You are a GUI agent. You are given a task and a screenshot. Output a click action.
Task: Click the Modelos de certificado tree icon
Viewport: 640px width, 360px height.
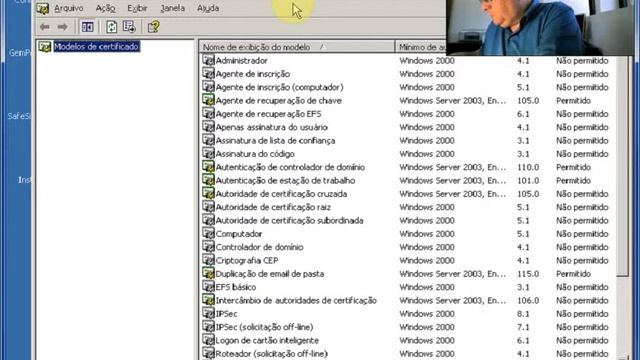click(x=44, y=47)
